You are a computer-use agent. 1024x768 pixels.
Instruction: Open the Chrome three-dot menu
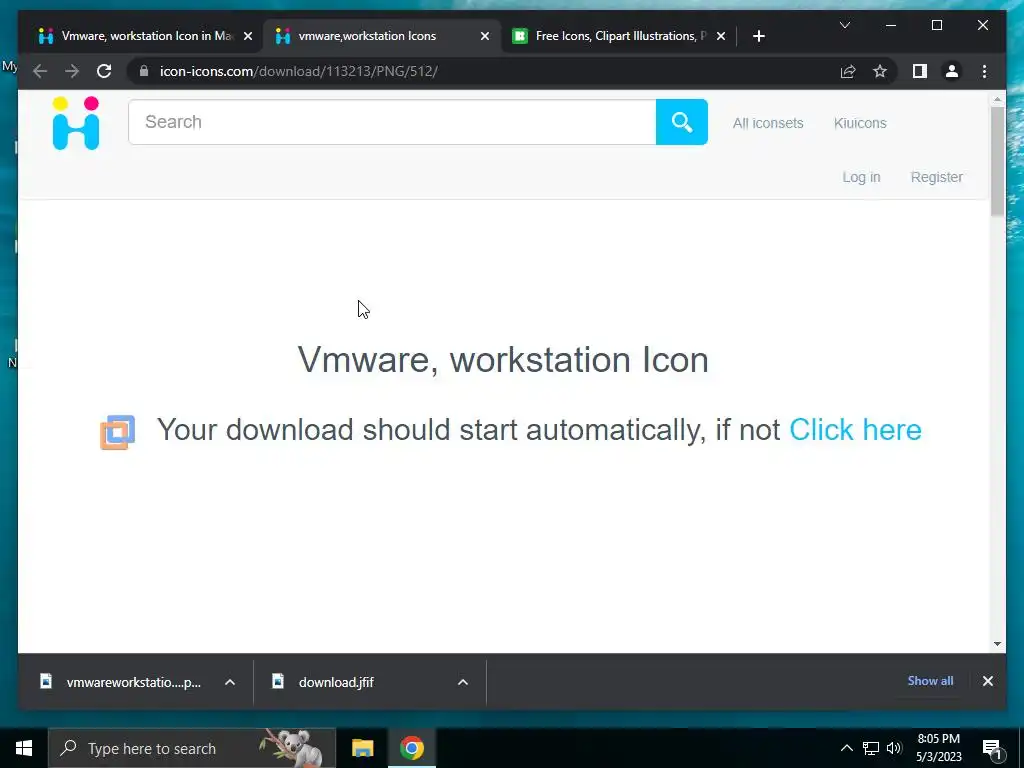pos(984,71)
